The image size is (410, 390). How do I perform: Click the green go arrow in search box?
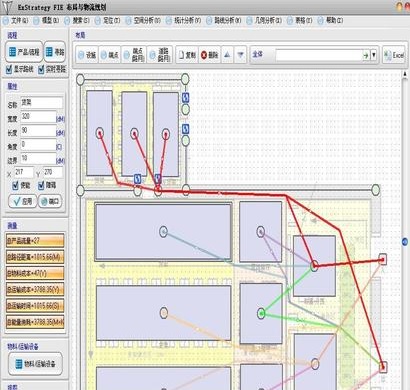pos(366,55)
